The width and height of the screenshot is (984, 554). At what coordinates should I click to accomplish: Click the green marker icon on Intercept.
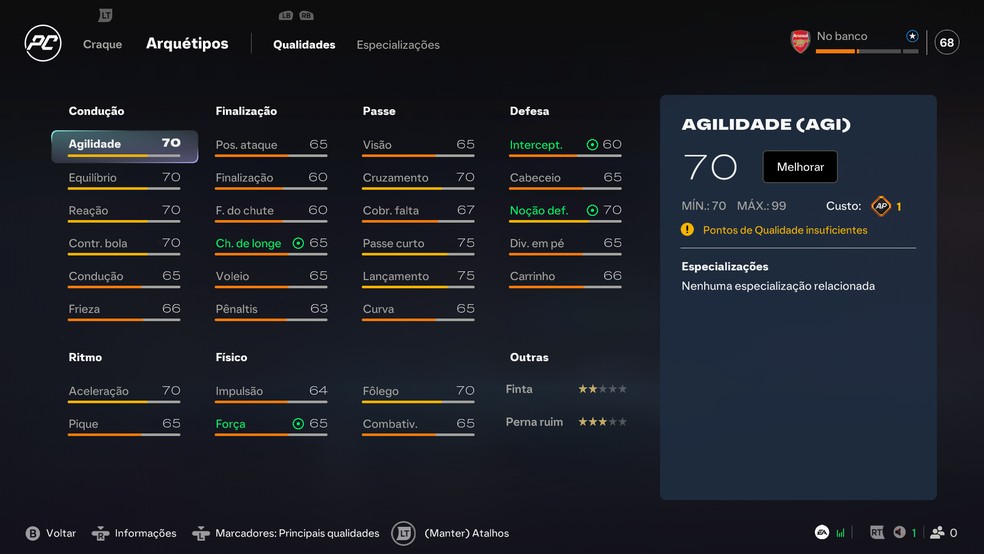point(592,145)
